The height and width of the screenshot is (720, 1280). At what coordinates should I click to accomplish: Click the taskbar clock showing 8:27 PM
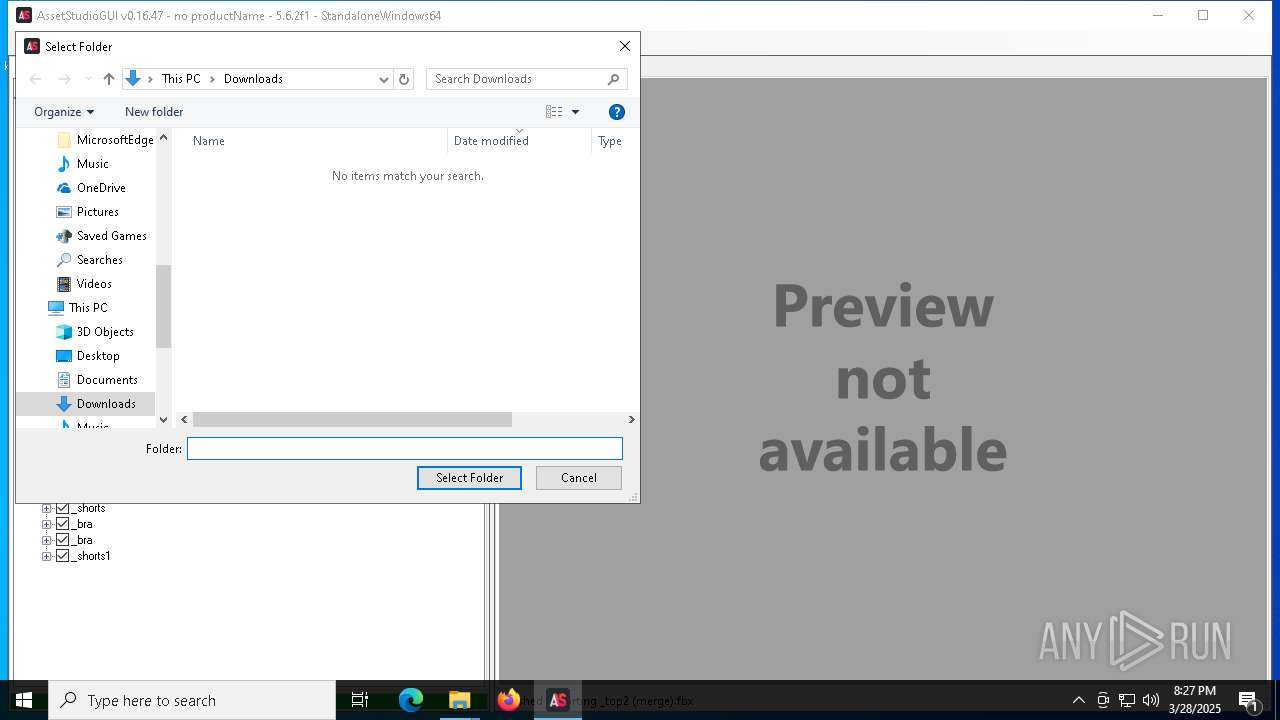pos(1195,700)
